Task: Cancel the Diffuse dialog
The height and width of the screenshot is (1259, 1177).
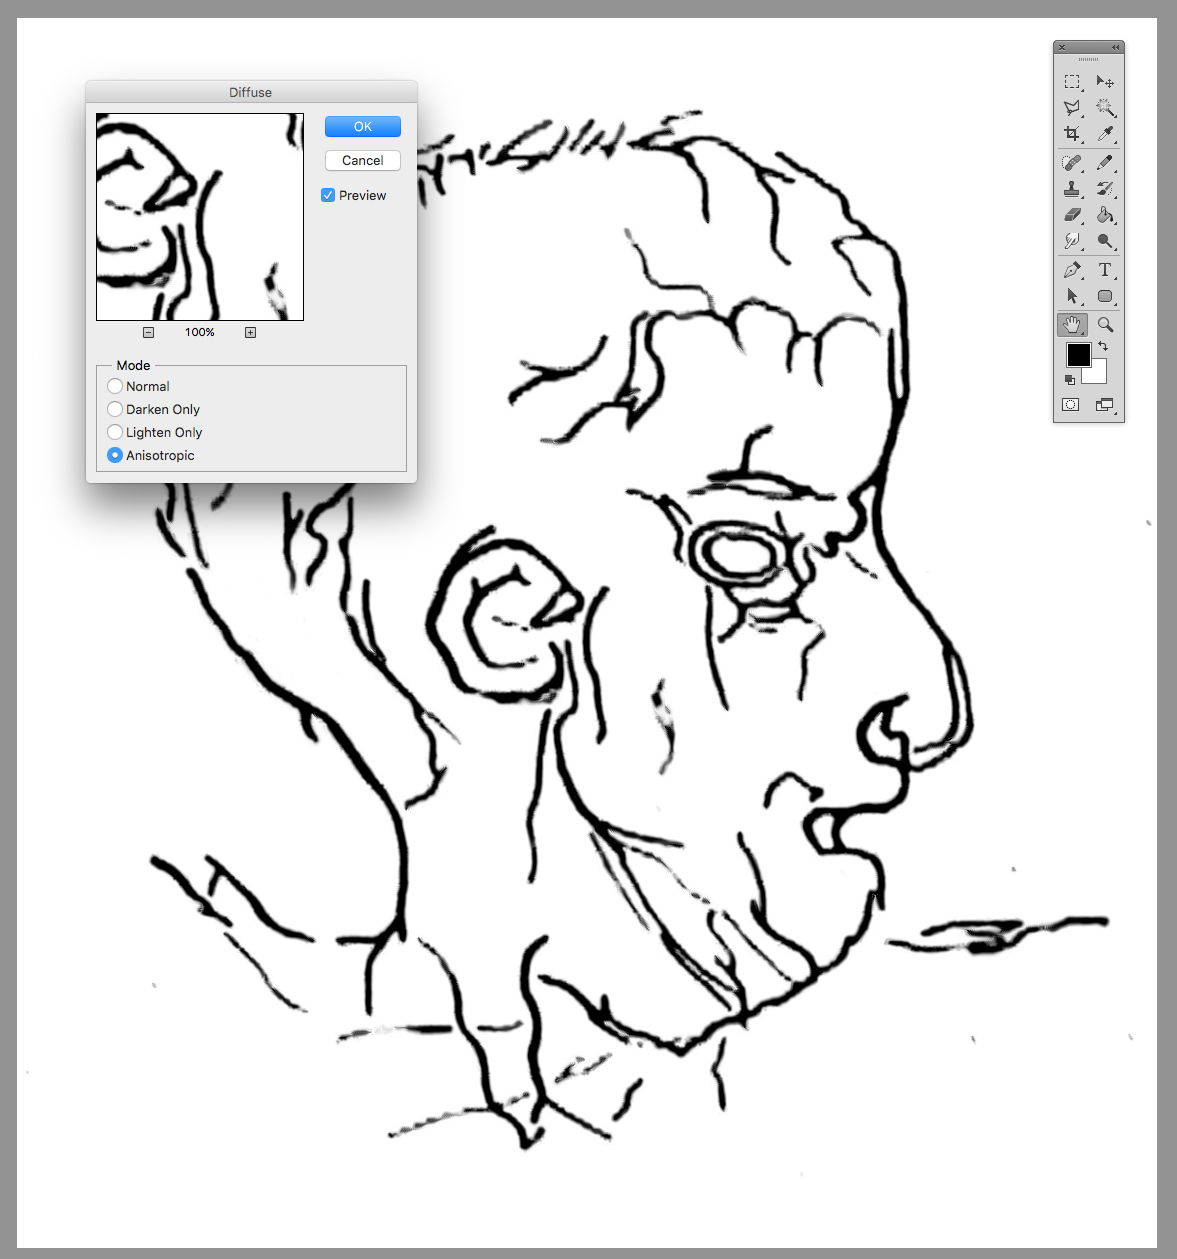Action: point(363,160)
